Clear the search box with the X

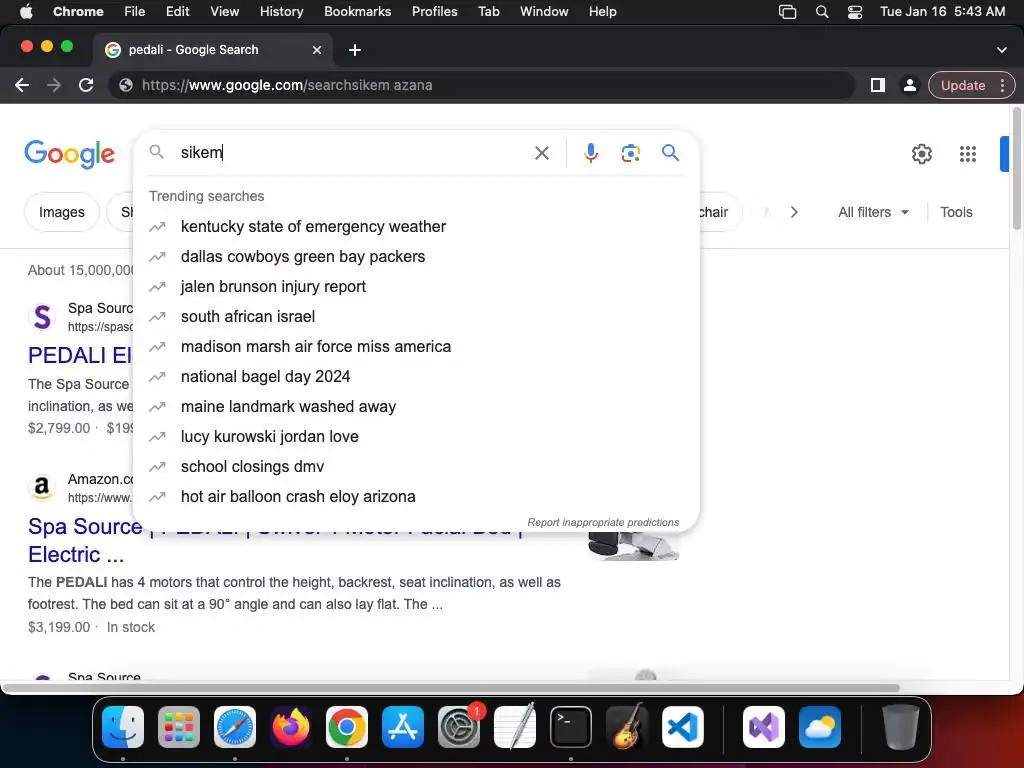(x=541, y=153)
